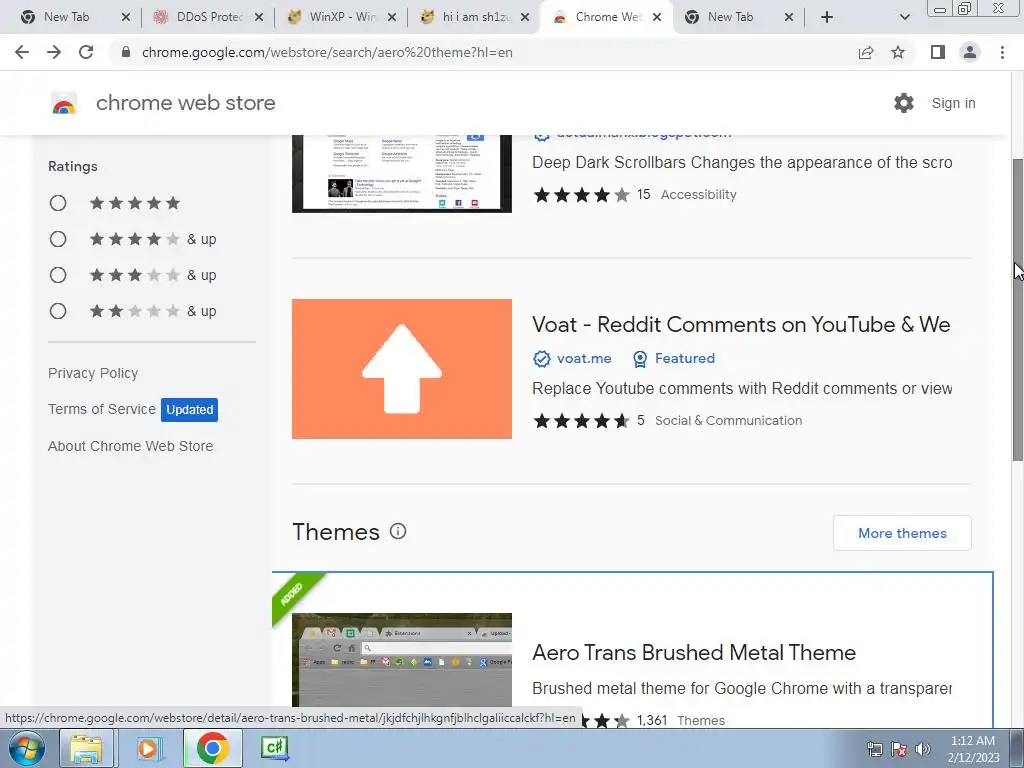
Task: Filter by four stars & up
Action: (58, 239)
